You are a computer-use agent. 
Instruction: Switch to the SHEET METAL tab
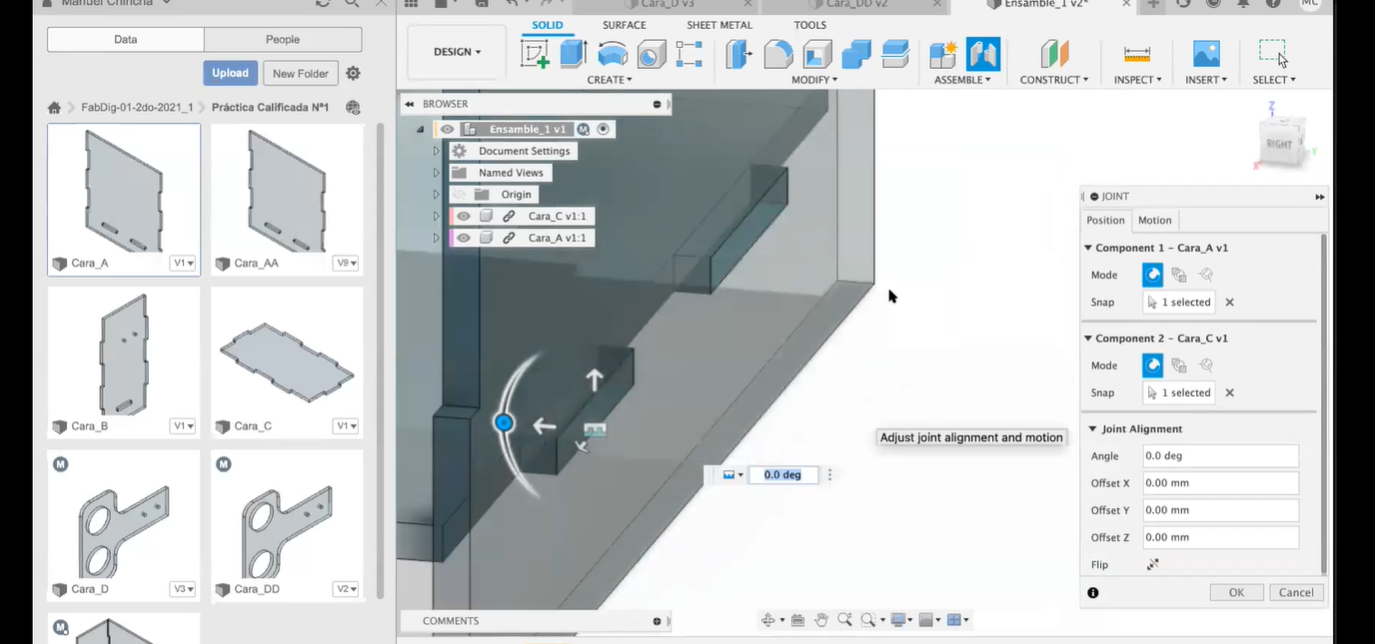719,25
